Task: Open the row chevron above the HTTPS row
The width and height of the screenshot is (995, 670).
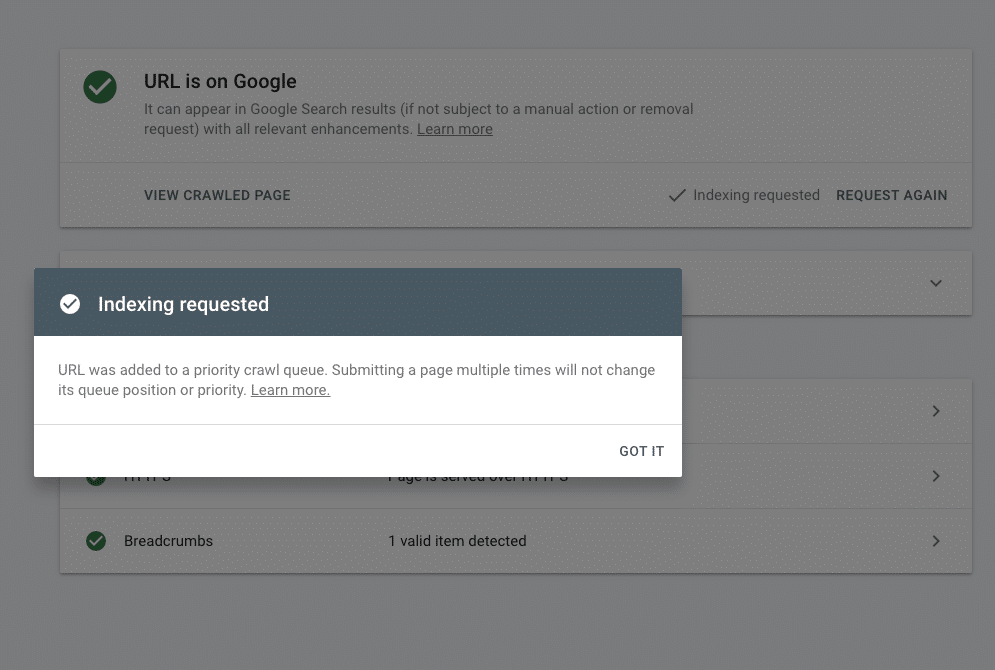Action: (x=935, y=411)
